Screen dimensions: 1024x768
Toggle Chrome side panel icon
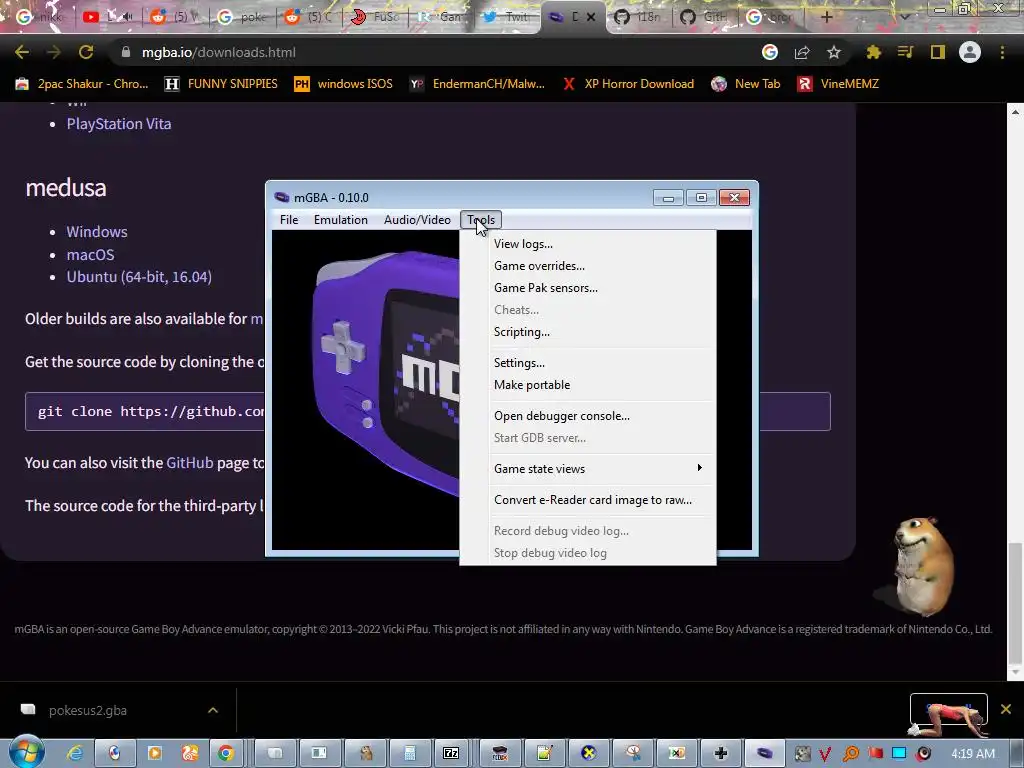(x=938, y=52)
